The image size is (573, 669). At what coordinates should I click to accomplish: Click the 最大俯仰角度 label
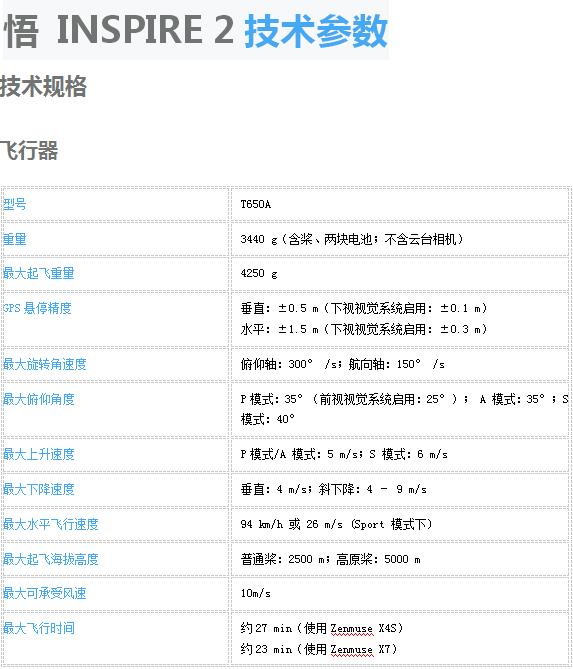(39, 399)
